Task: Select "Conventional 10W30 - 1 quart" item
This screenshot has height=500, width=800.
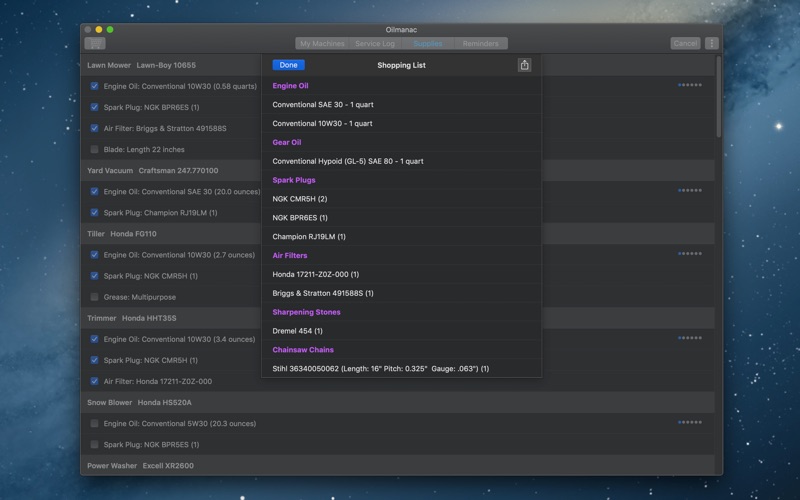Action: click(x=401, y=123)
